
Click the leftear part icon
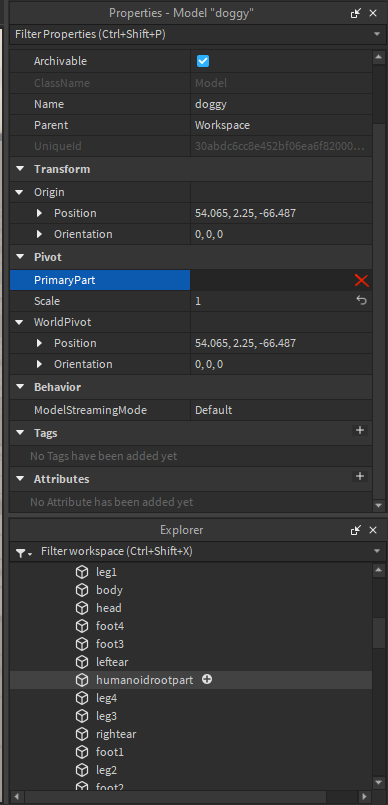tap(82, 662)
